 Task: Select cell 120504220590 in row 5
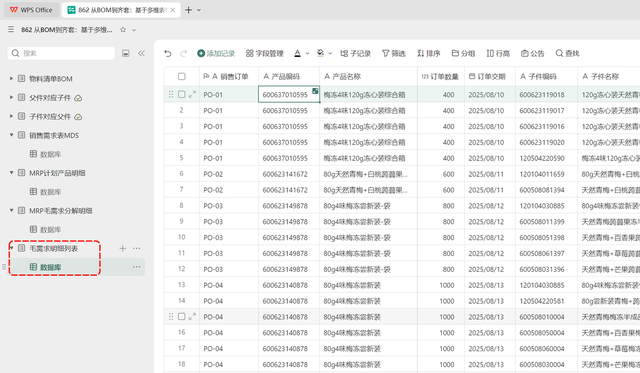pyautogui.click(x=547, y=158)
